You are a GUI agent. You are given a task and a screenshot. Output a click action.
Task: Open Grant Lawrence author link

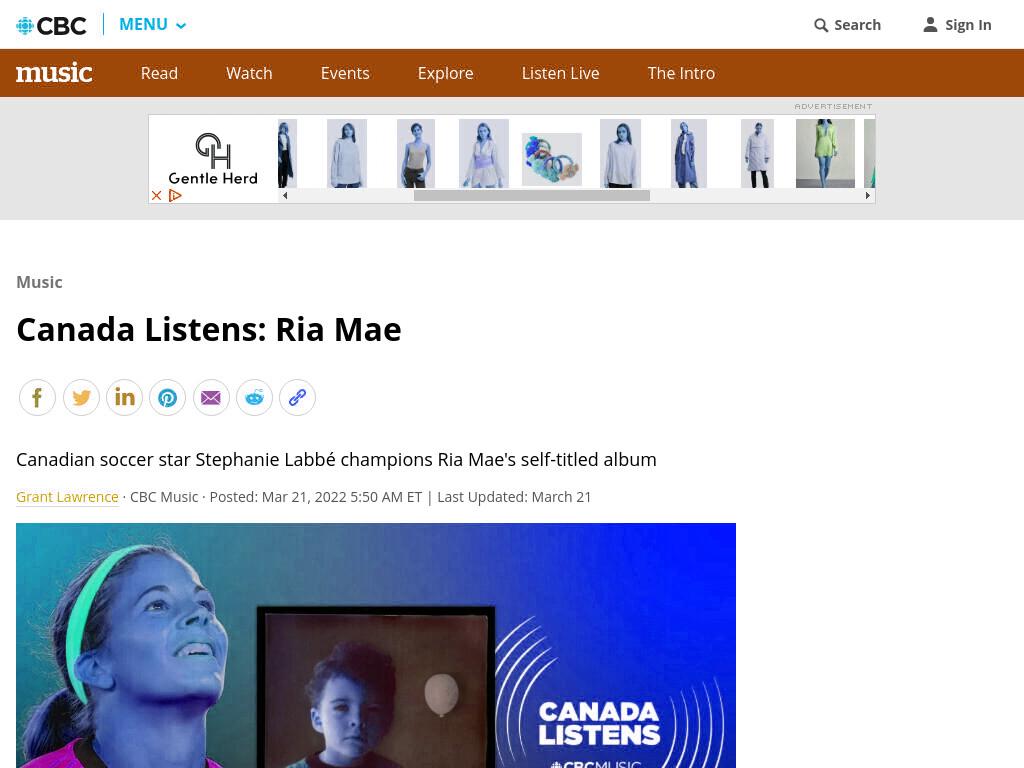(x=67, y=497)
